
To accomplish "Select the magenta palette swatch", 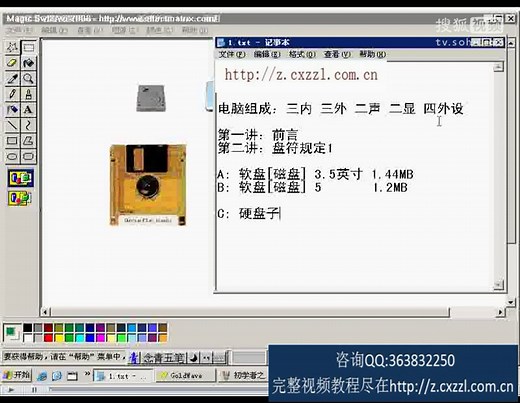I will (100, 338).
